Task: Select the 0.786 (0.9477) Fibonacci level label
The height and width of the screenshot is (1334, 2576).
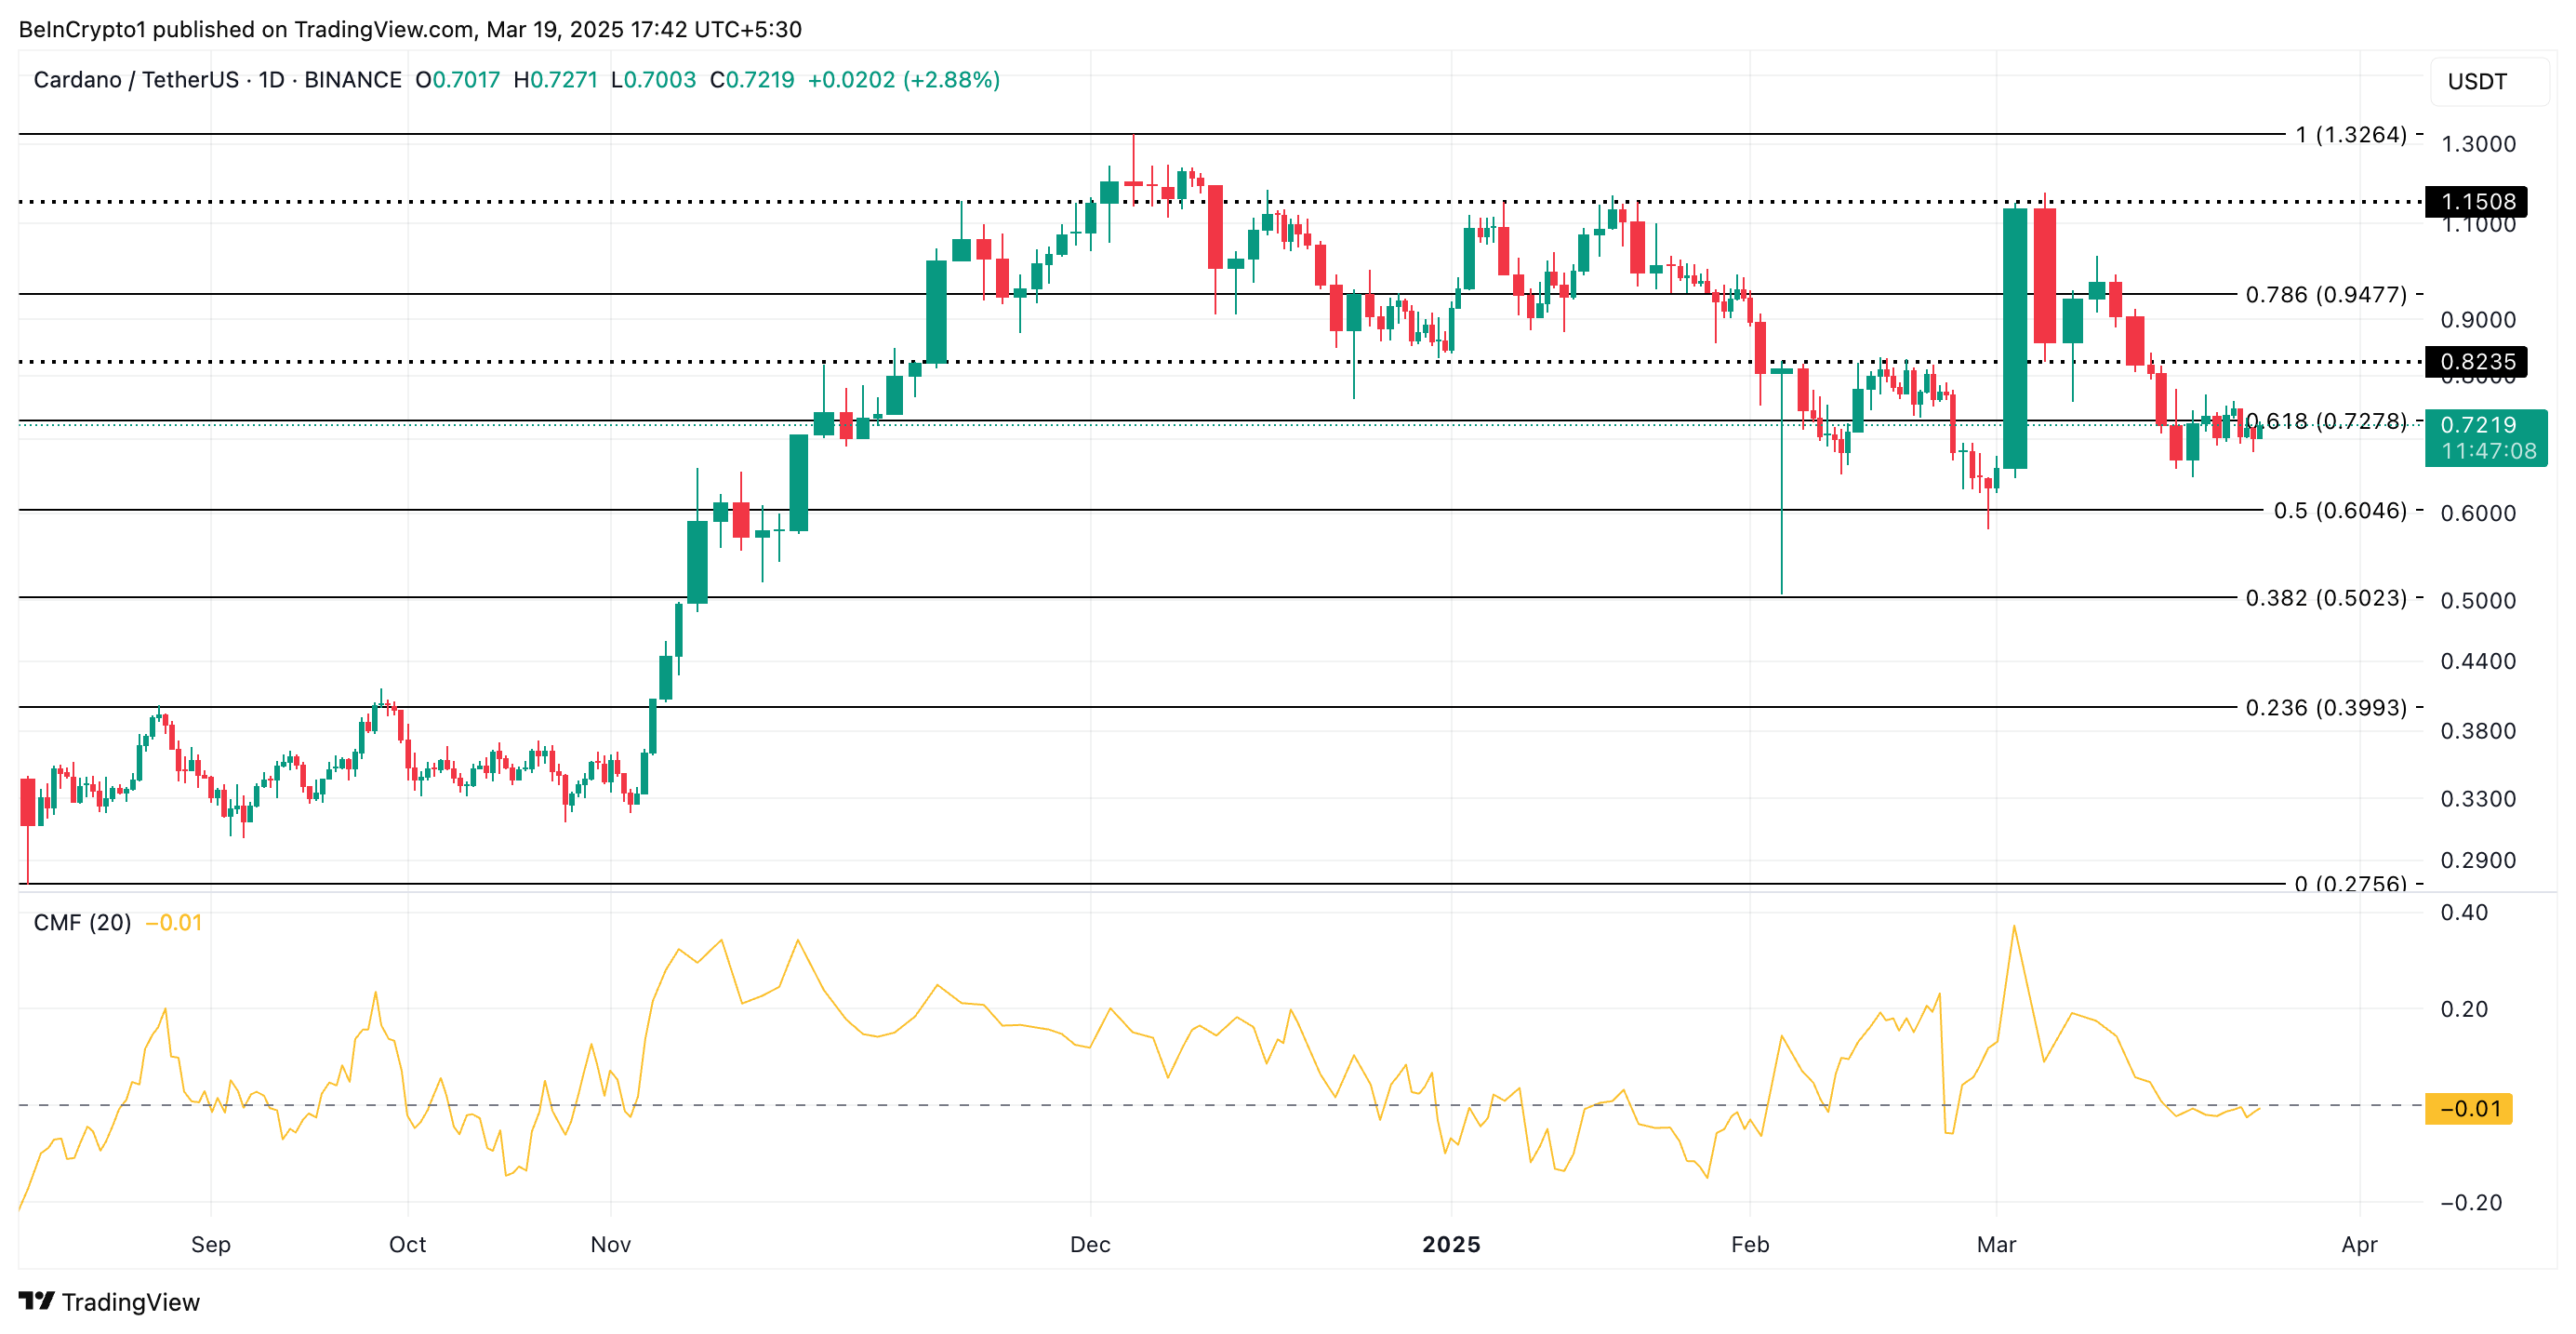Action: click(2326, 295)
